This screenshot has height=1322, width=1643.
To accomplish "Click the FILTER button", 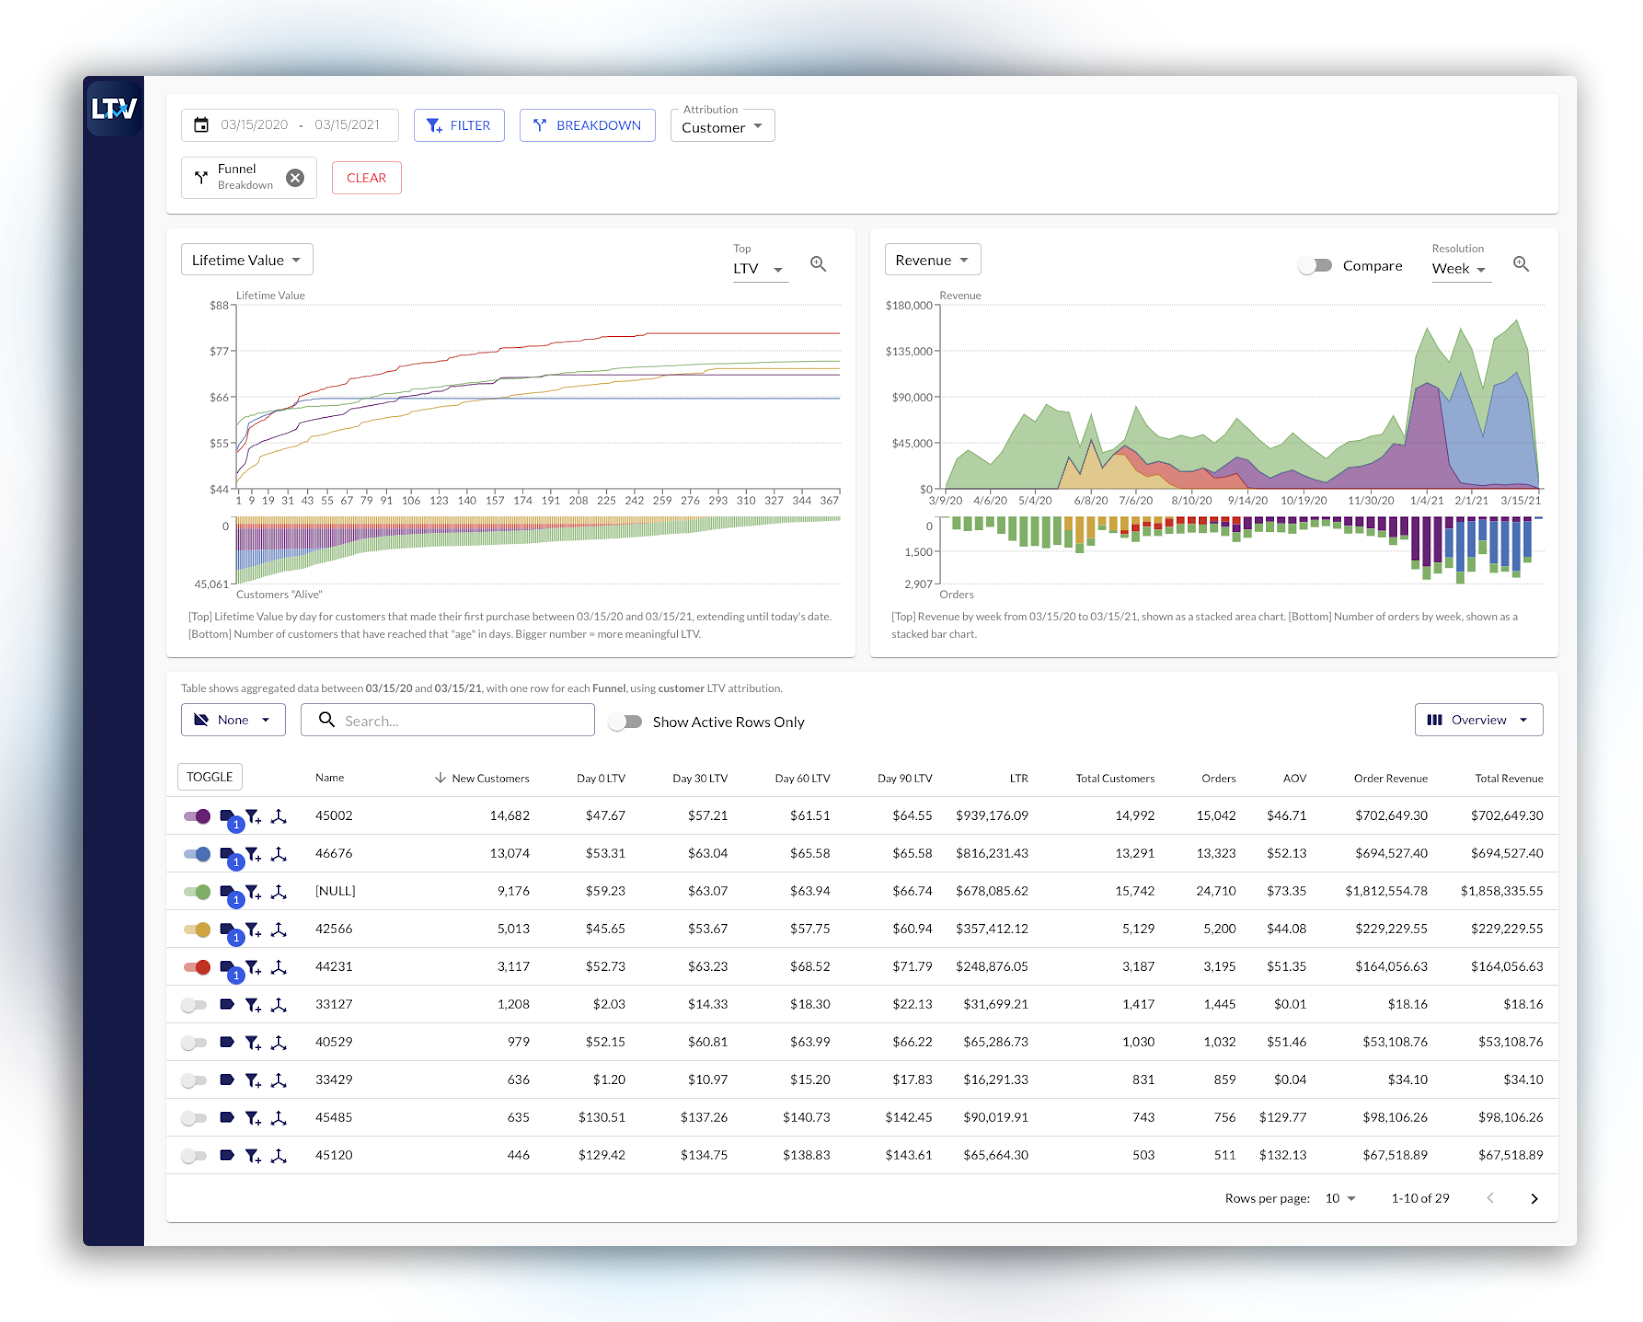I will 459,125.
